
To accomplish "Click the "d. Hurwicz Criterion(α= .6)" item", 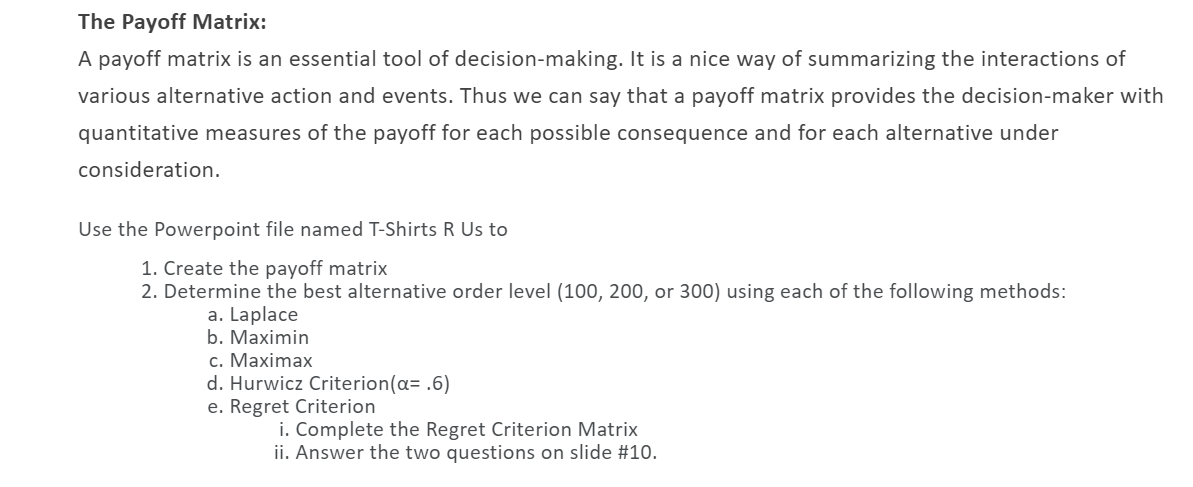I will pyautogui.click(x=328, y=384).
